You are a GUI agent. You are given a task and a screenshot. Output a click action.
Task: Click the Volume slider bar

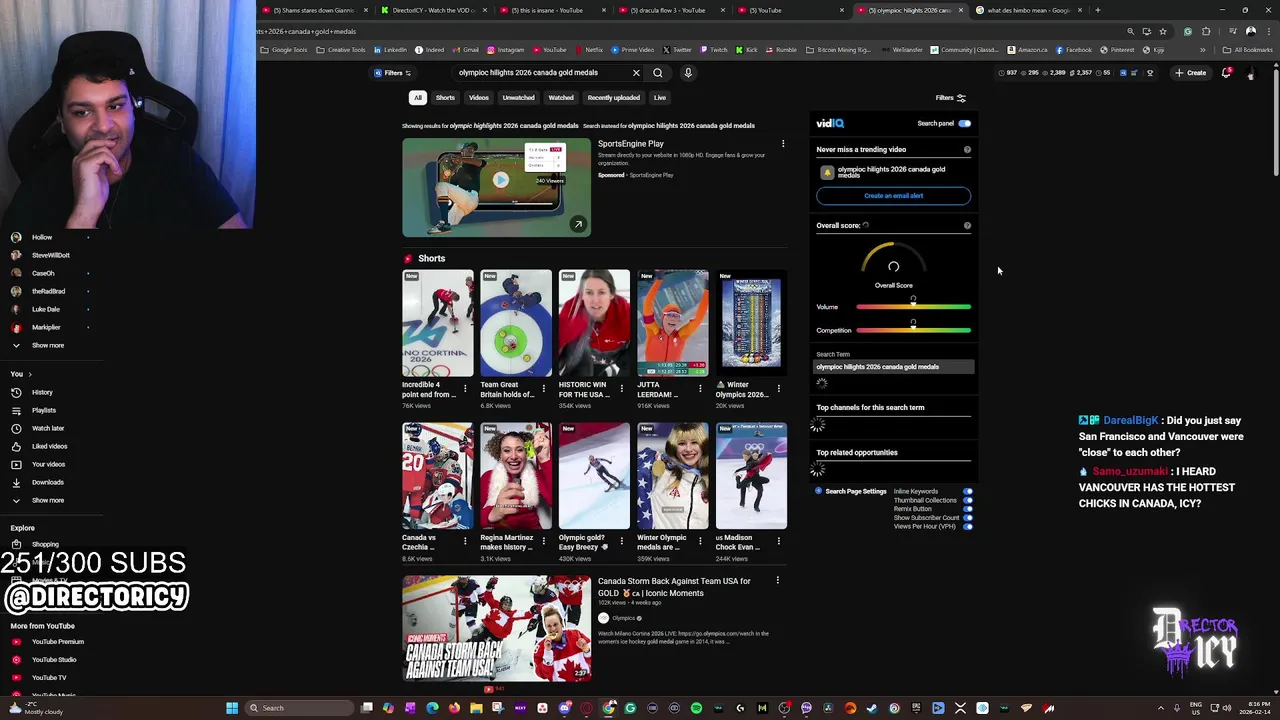pyautogui.click(x=913, y=307)
